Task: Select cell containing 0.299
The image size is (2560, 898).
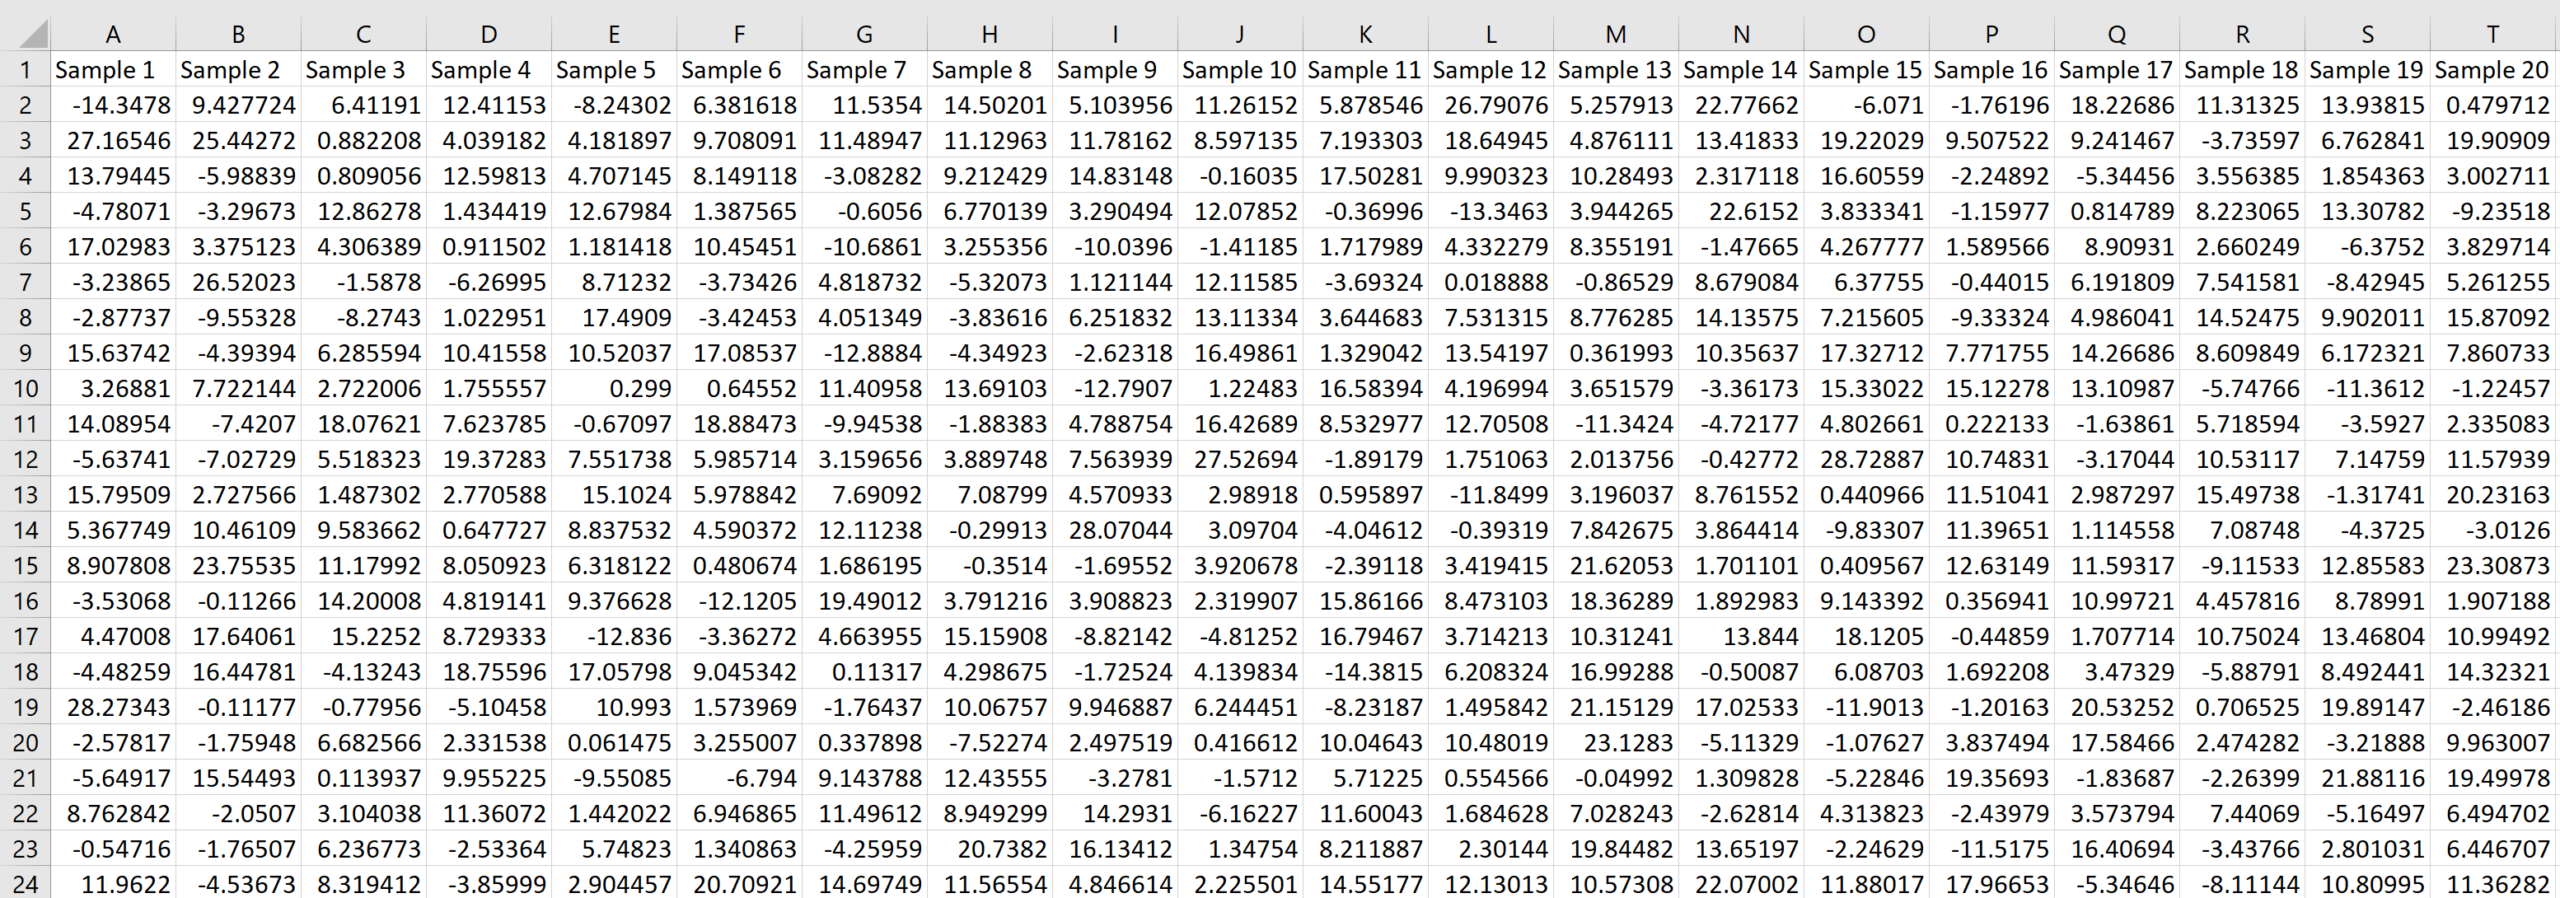Action: pos(614,389)
